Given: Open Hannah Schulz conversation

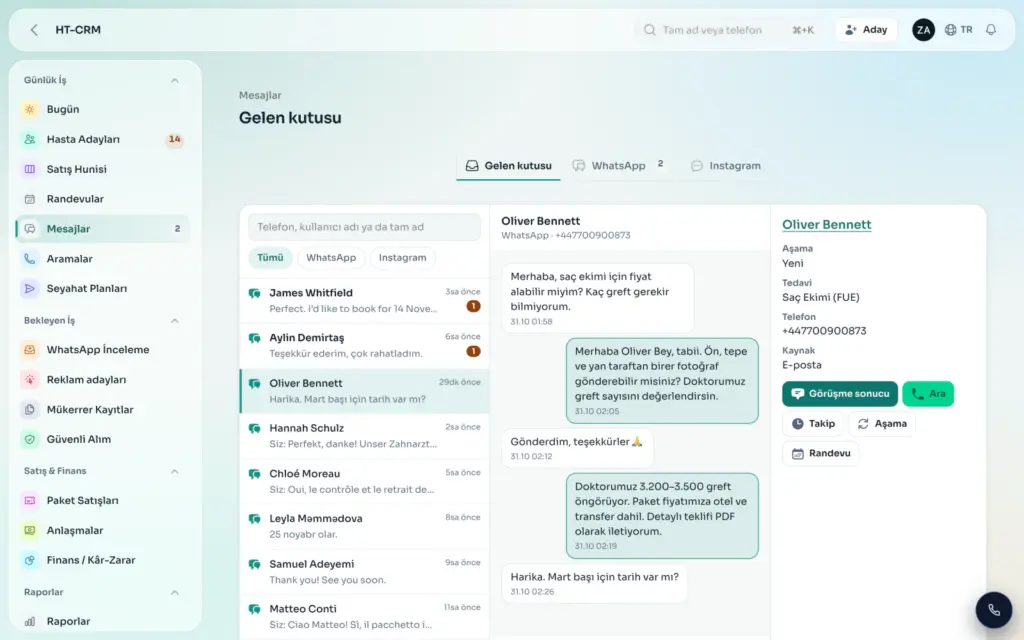Looking at the screenshot, I should [x=364, y=436].
